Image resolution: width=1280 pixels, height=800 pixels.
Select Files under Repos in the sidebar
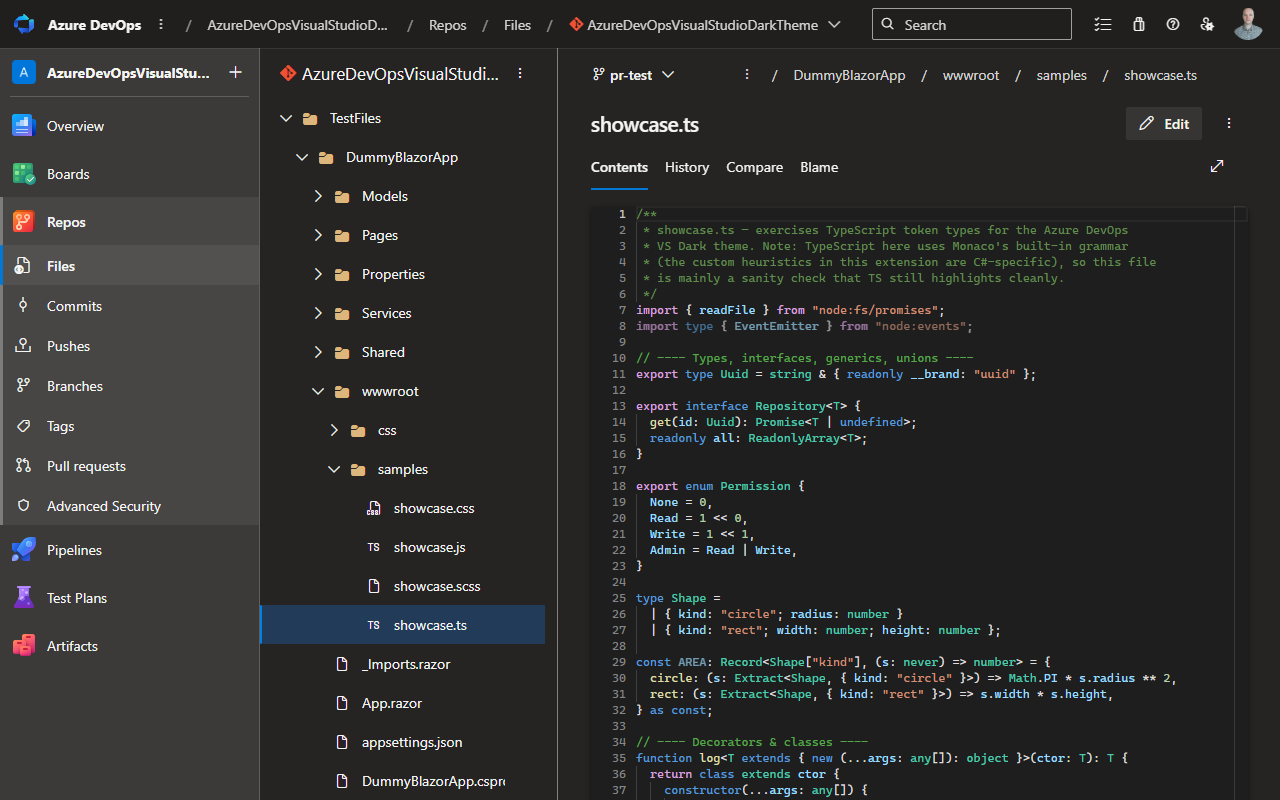pos(130,266)
